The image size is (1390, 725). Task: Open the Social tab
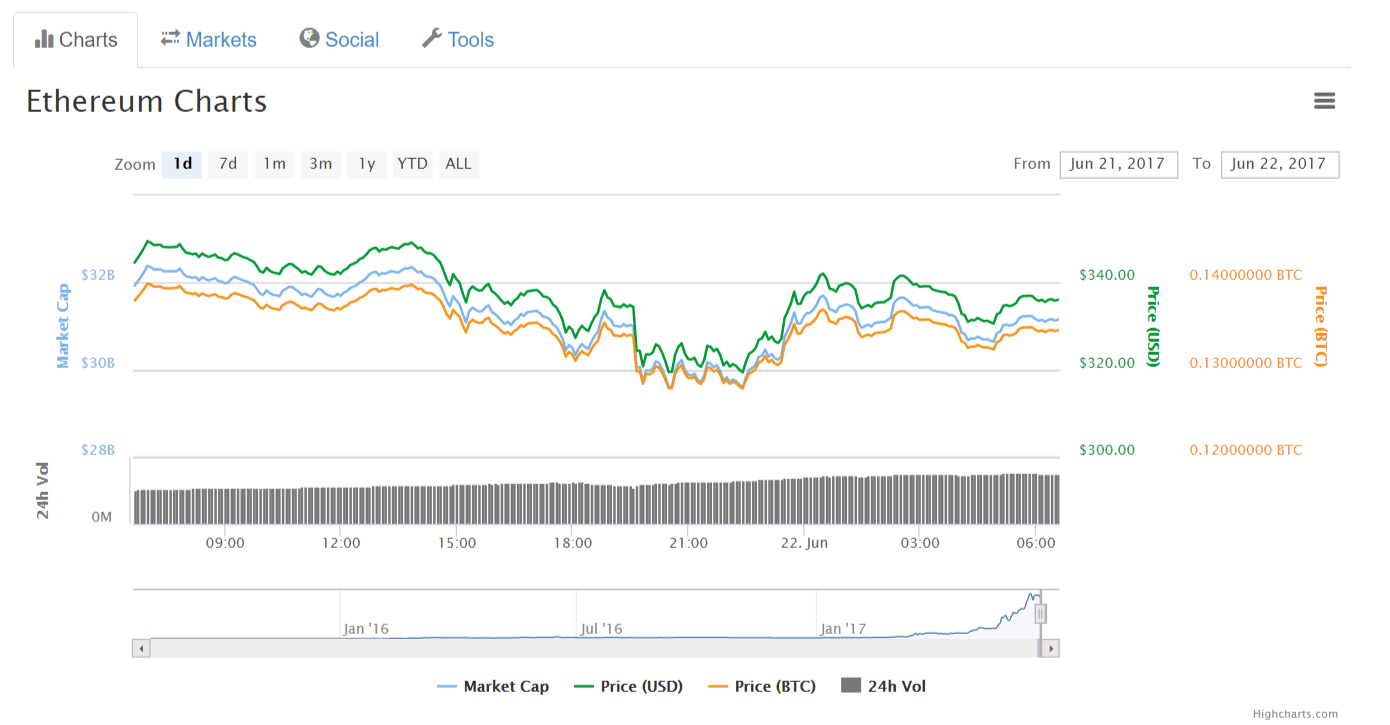[351, 40]
